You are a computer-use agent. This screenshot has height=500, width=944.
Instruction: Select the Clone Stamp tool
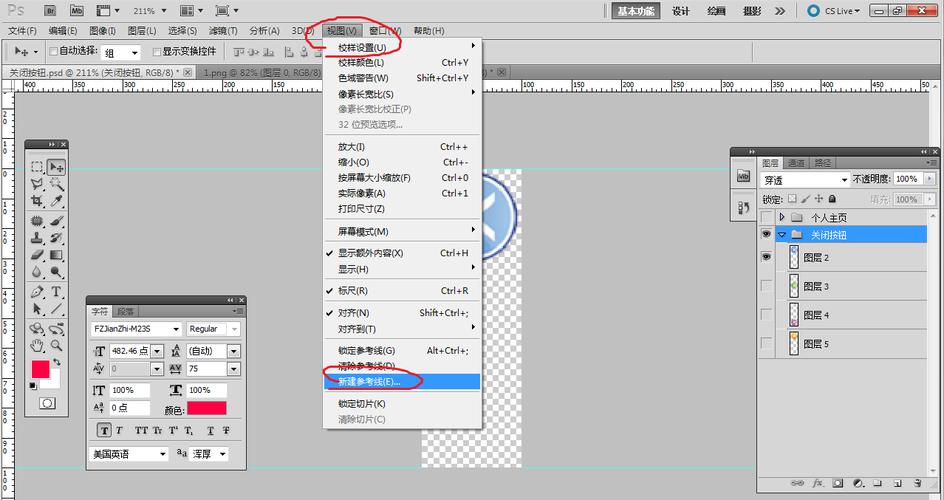(37, 238)
